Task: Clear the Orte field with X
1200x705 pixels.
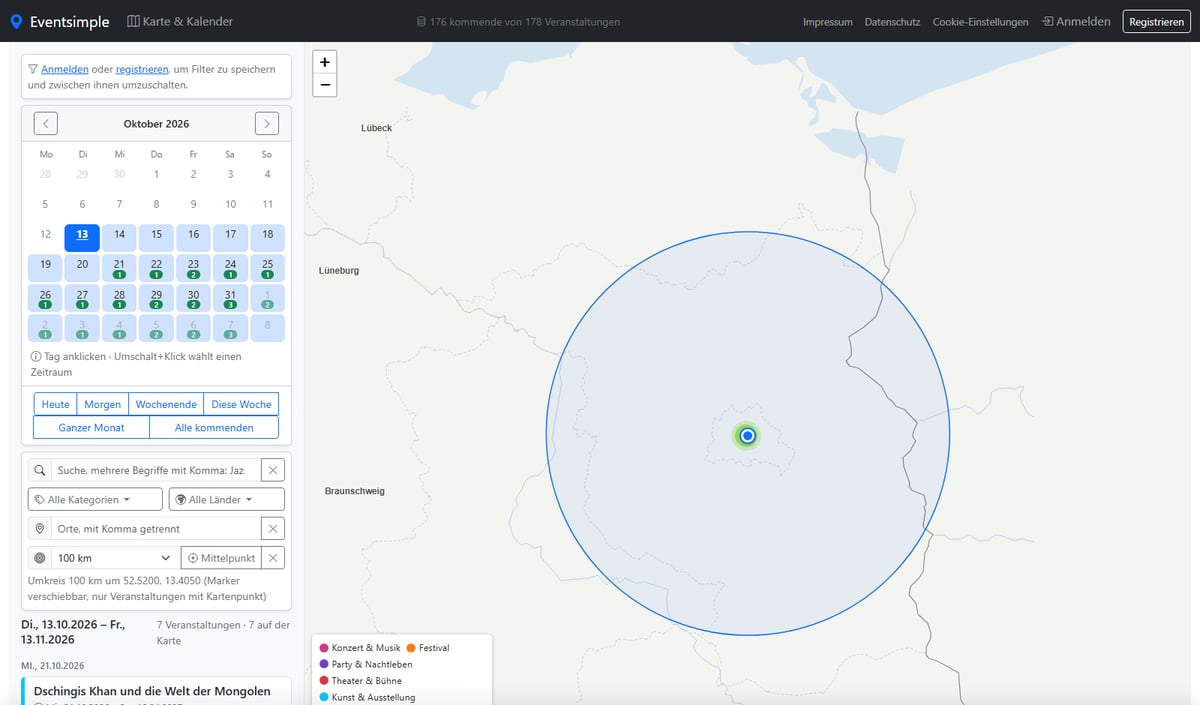Action: [x=273, y=528]
